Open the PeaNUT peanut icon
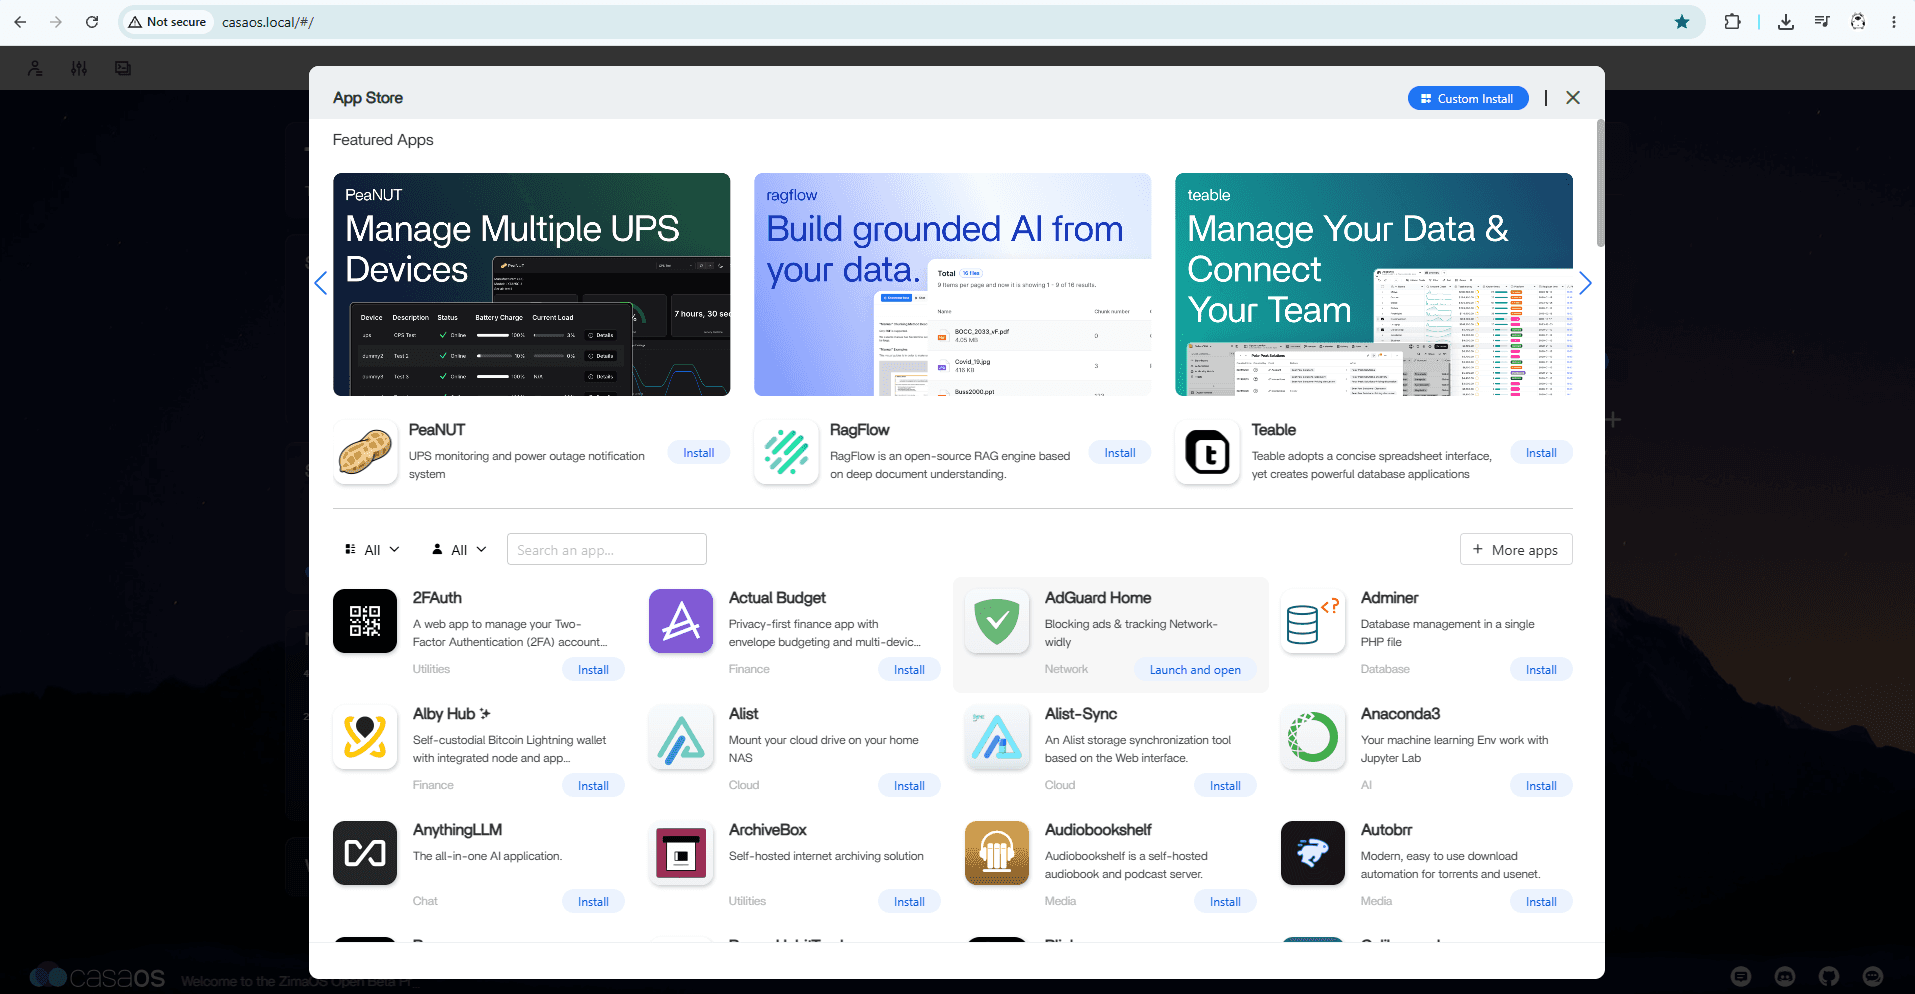The height and width of the screenshot is (994, 1915). [365, 452]
